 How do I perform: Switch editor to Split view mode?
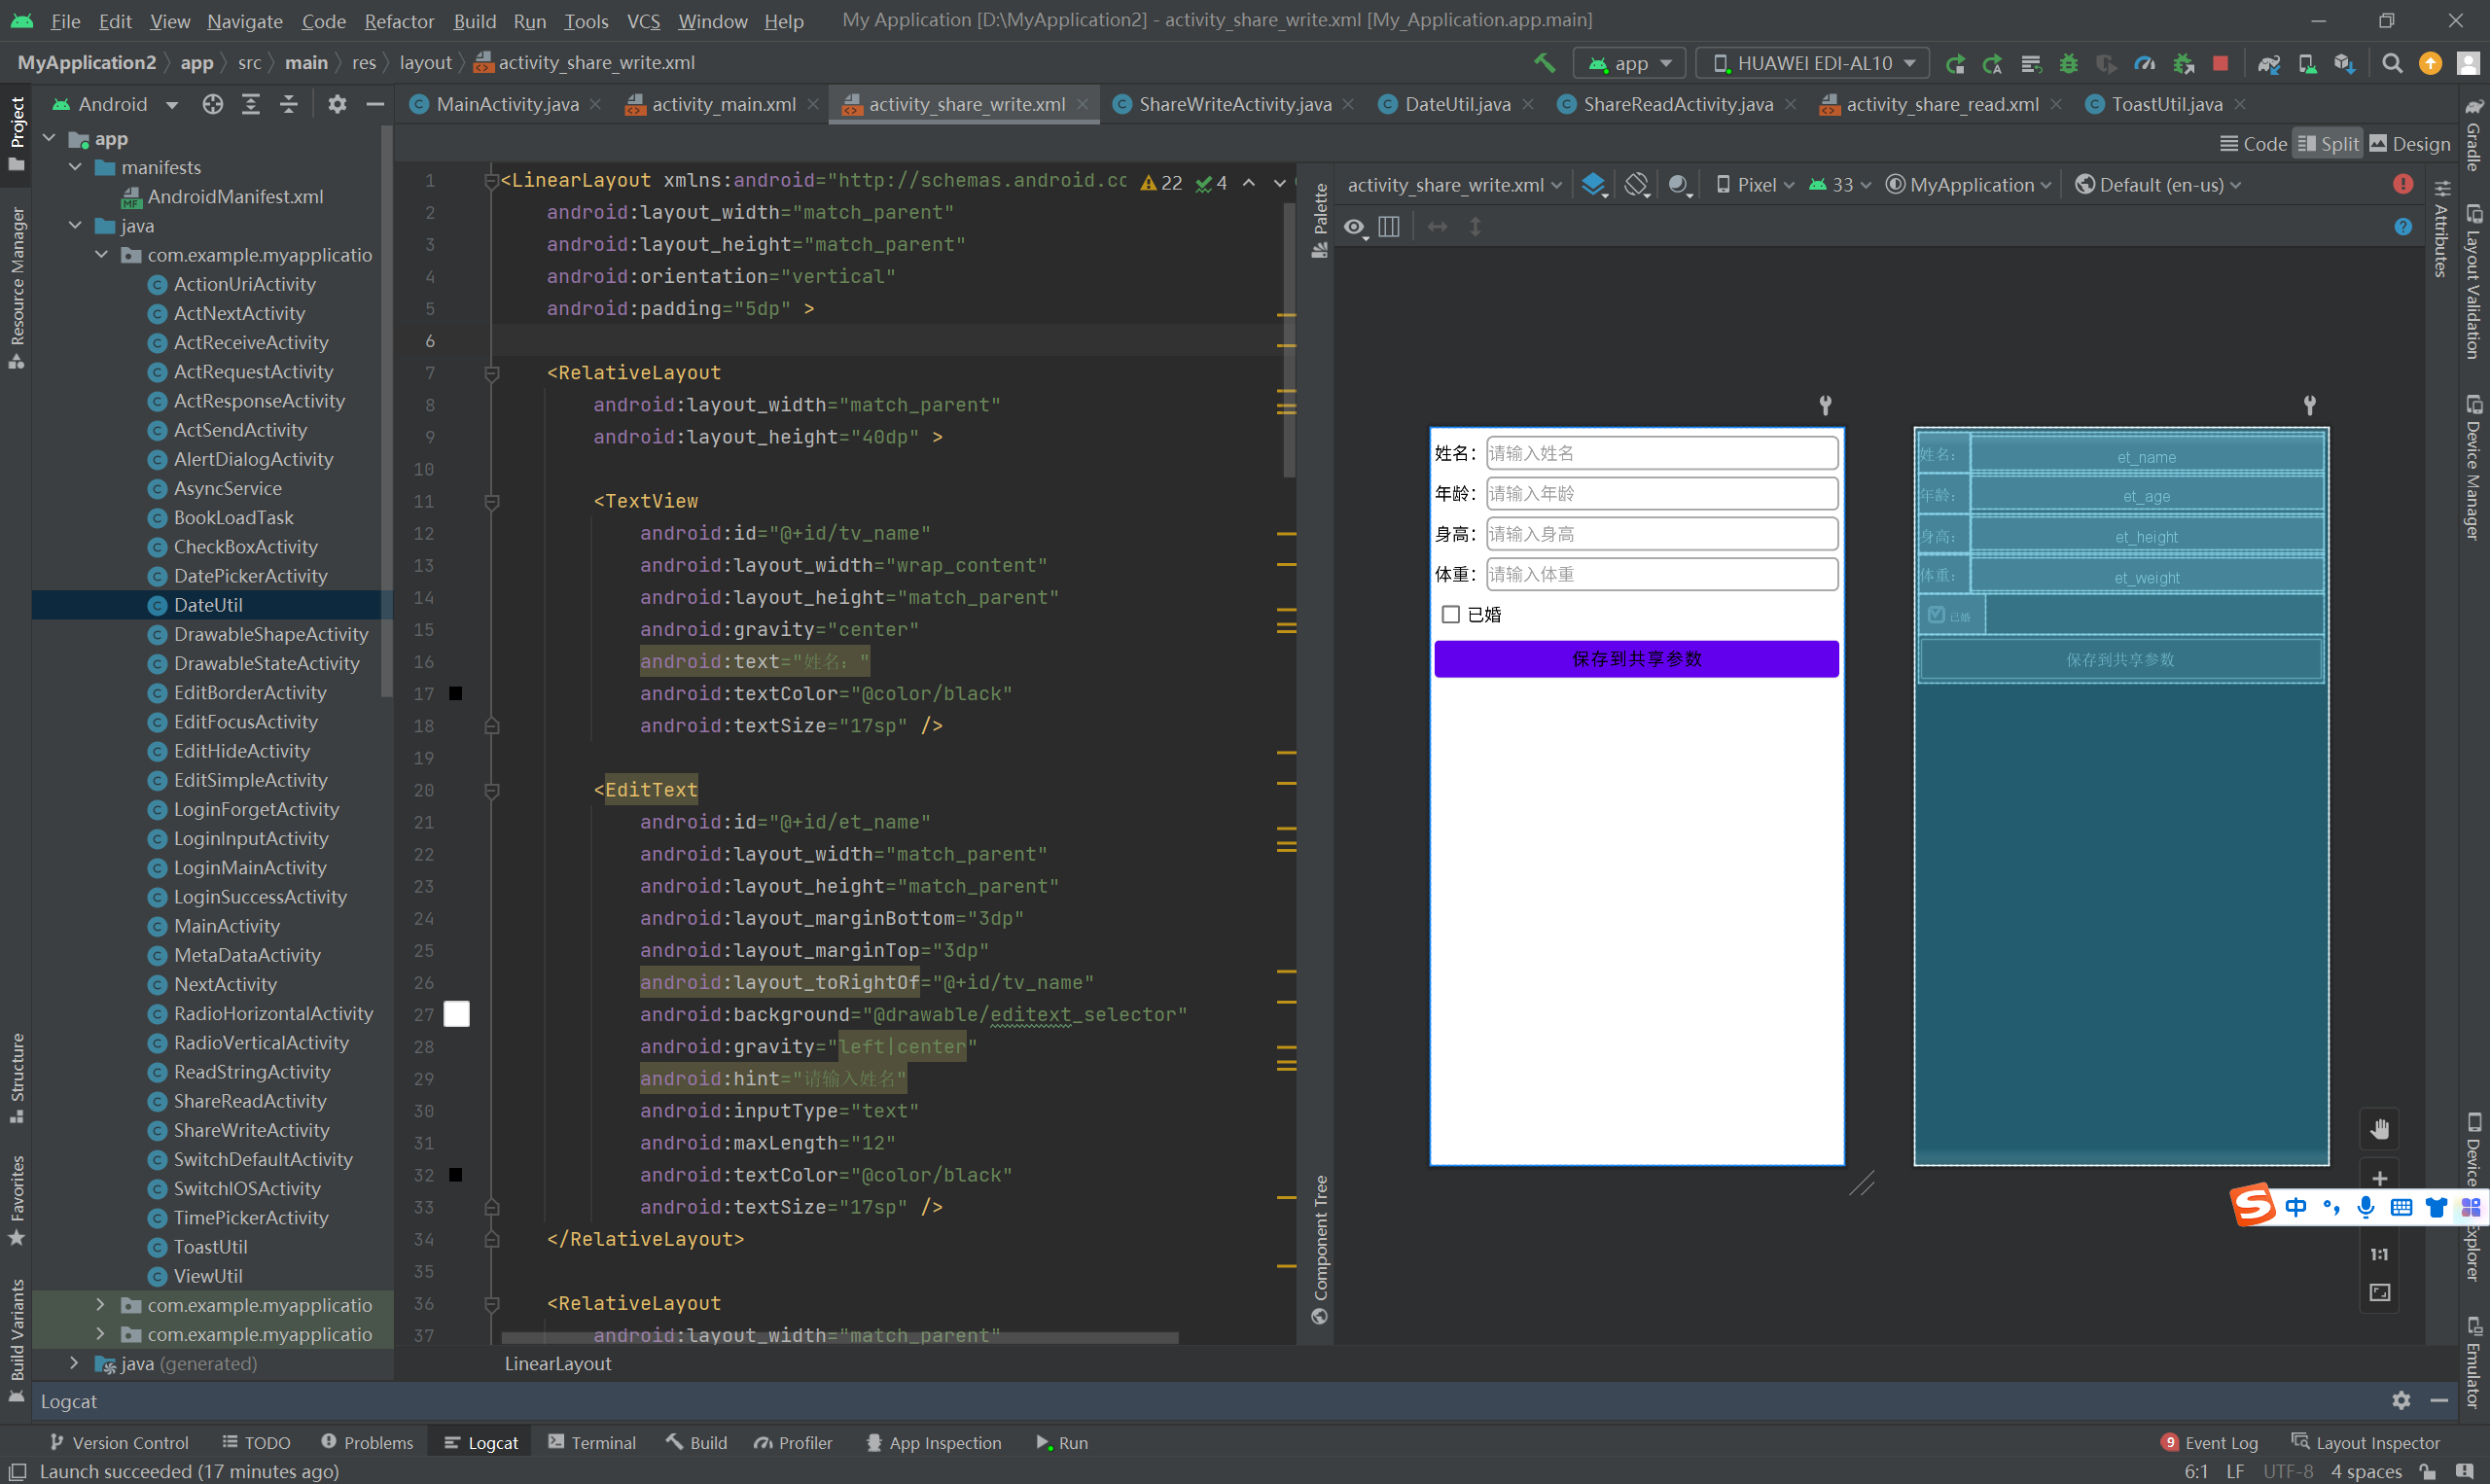2328,144
